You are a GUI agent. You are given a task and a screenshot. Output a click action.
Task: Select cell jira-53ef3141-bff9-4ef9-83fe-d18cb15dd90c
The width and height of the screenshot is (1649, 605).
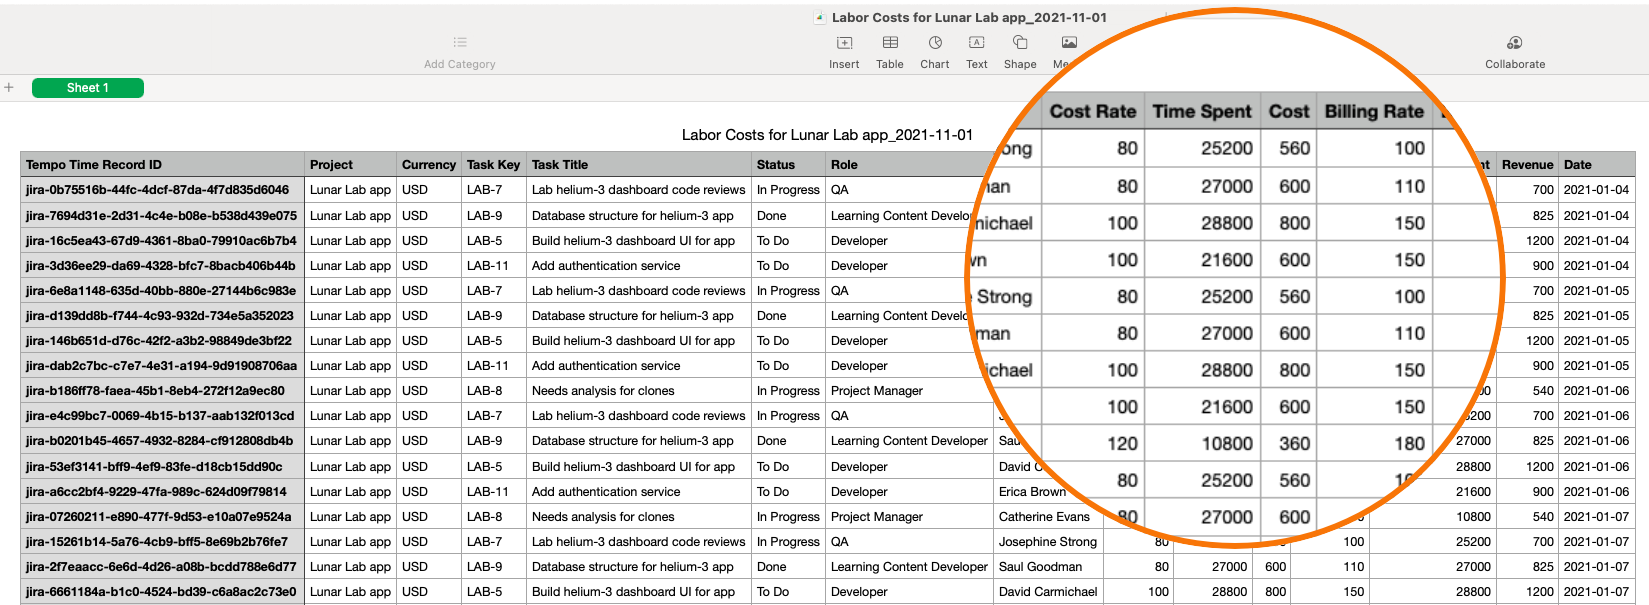click(162, 466)
